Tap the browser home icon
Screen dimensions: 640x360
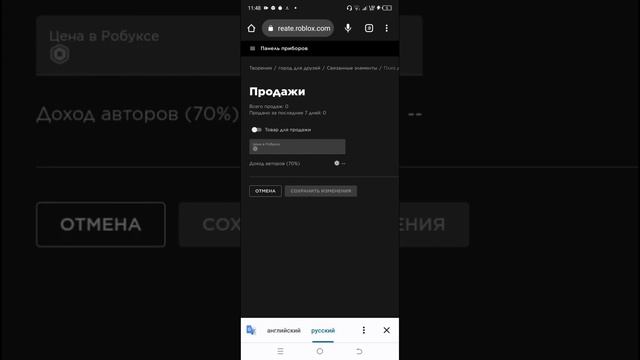click(251, 28)
